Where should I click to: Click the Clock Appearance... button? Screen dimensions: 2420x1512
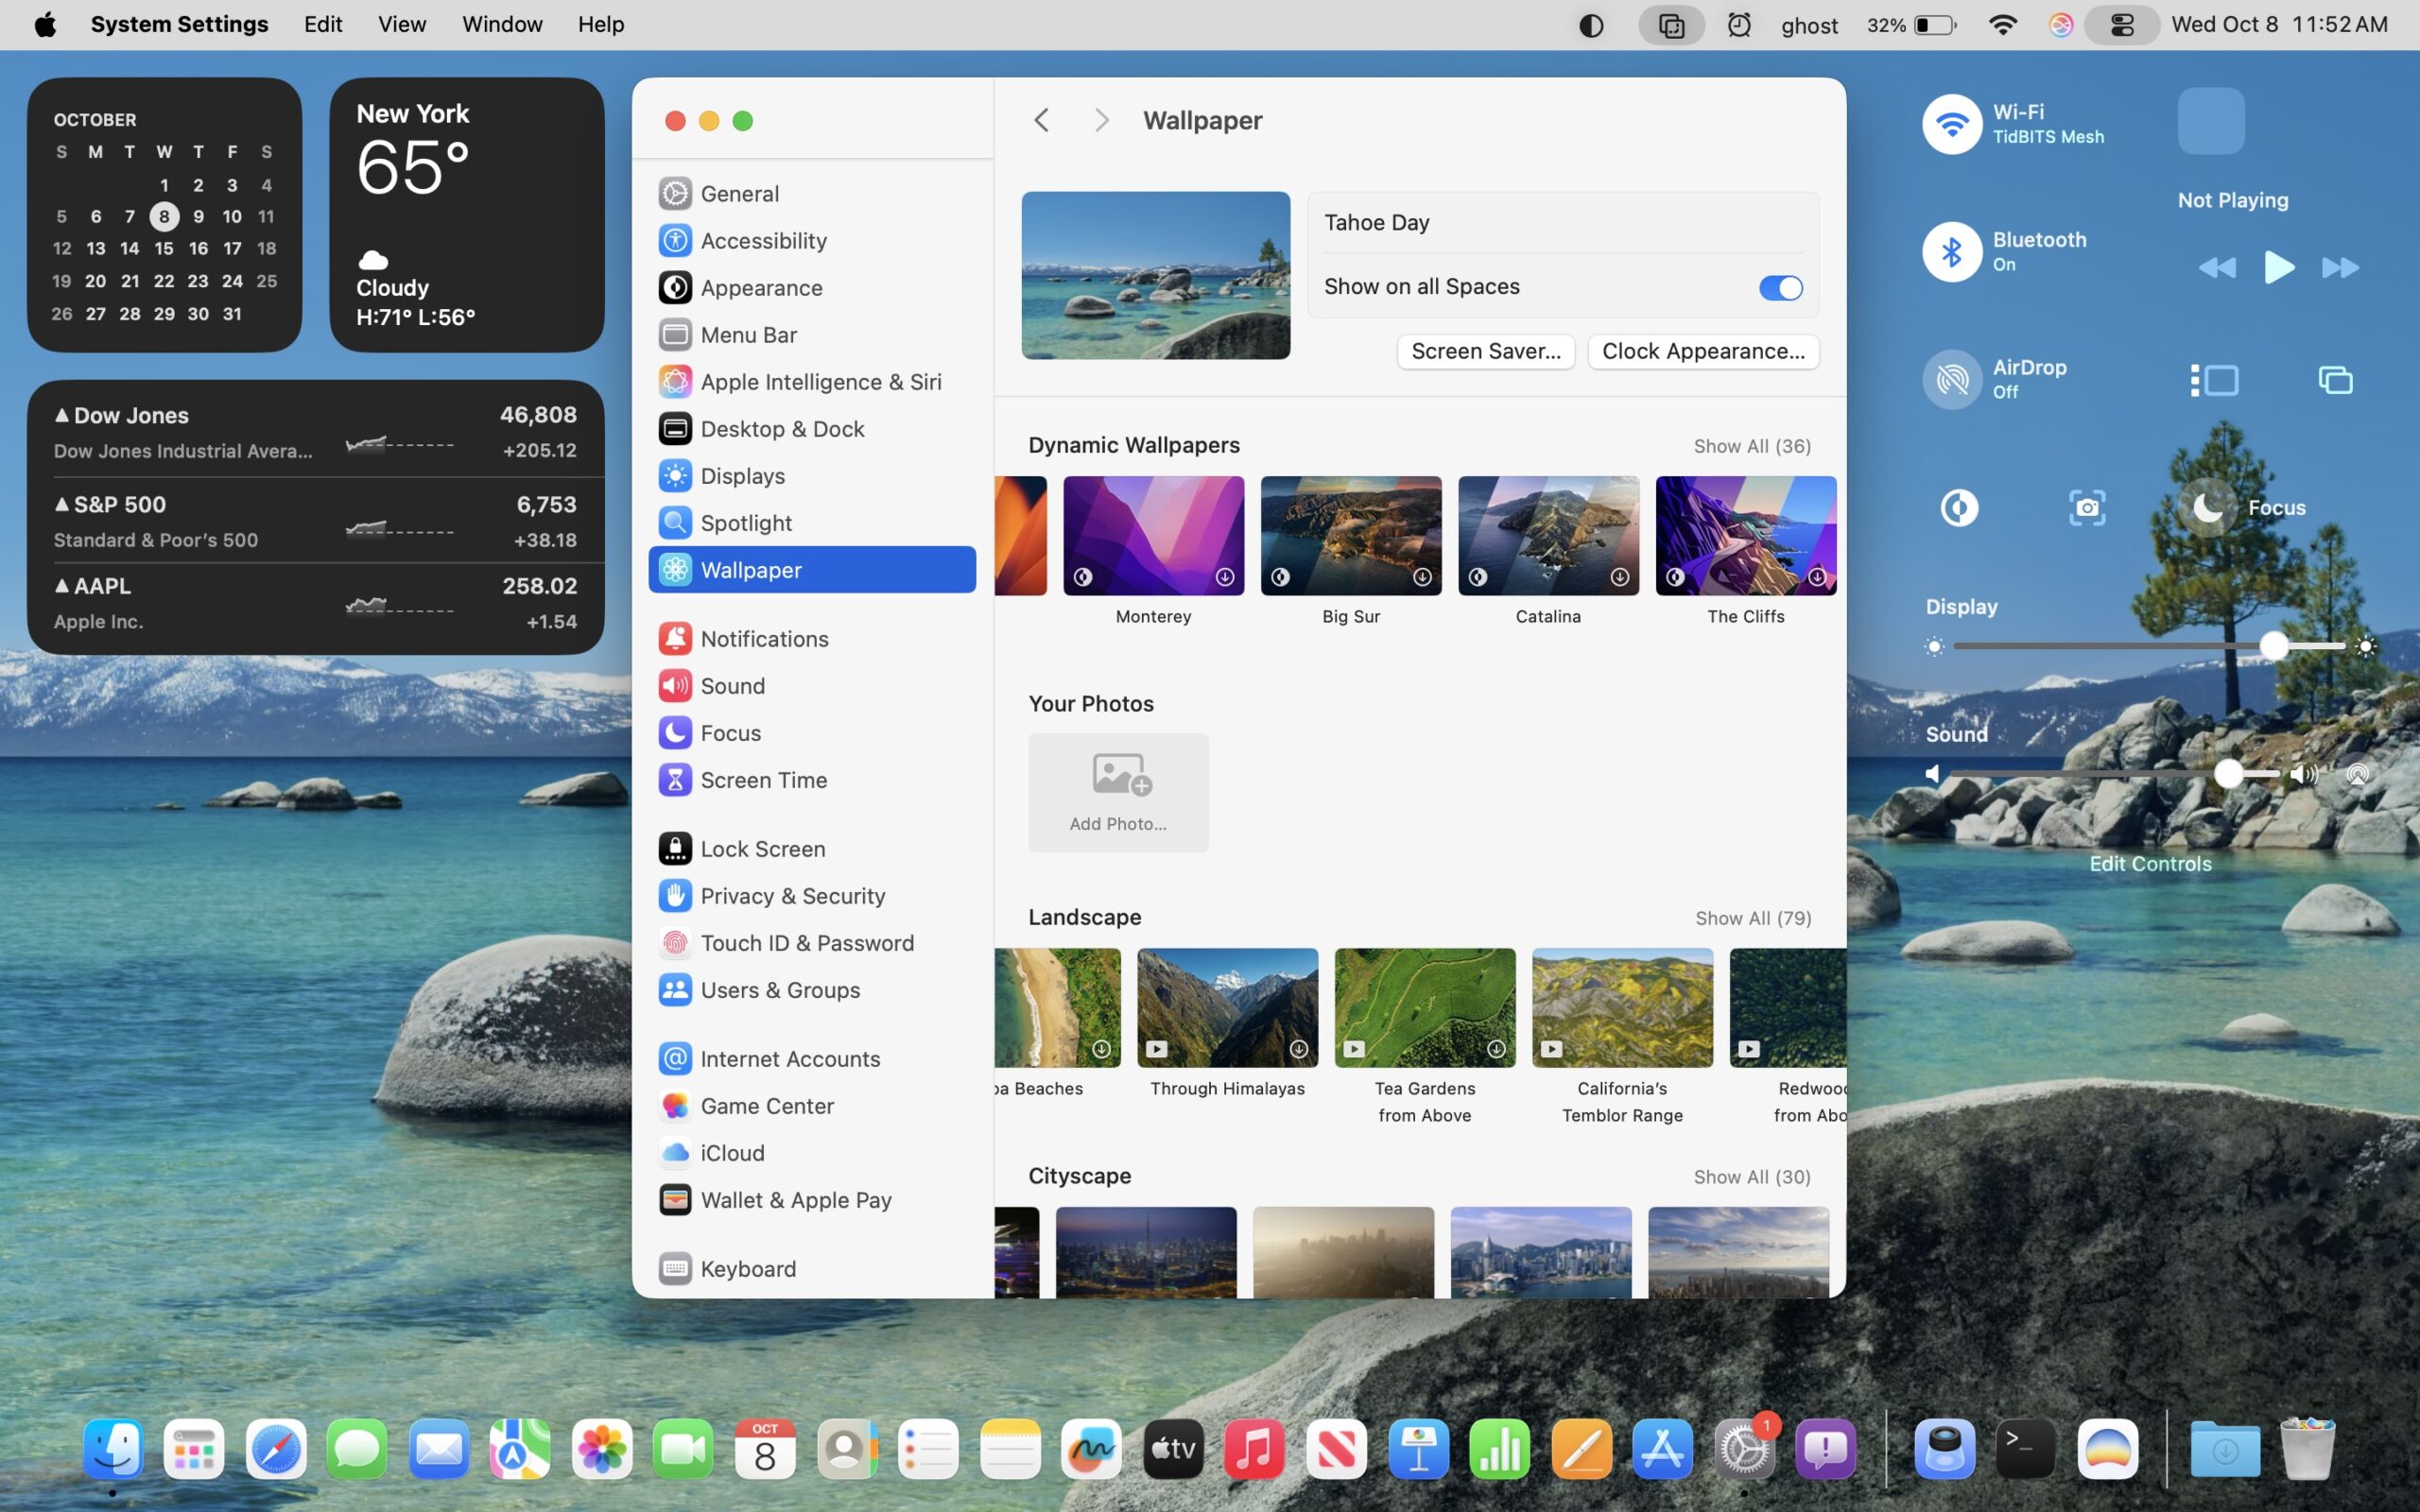click(1702, 351)
